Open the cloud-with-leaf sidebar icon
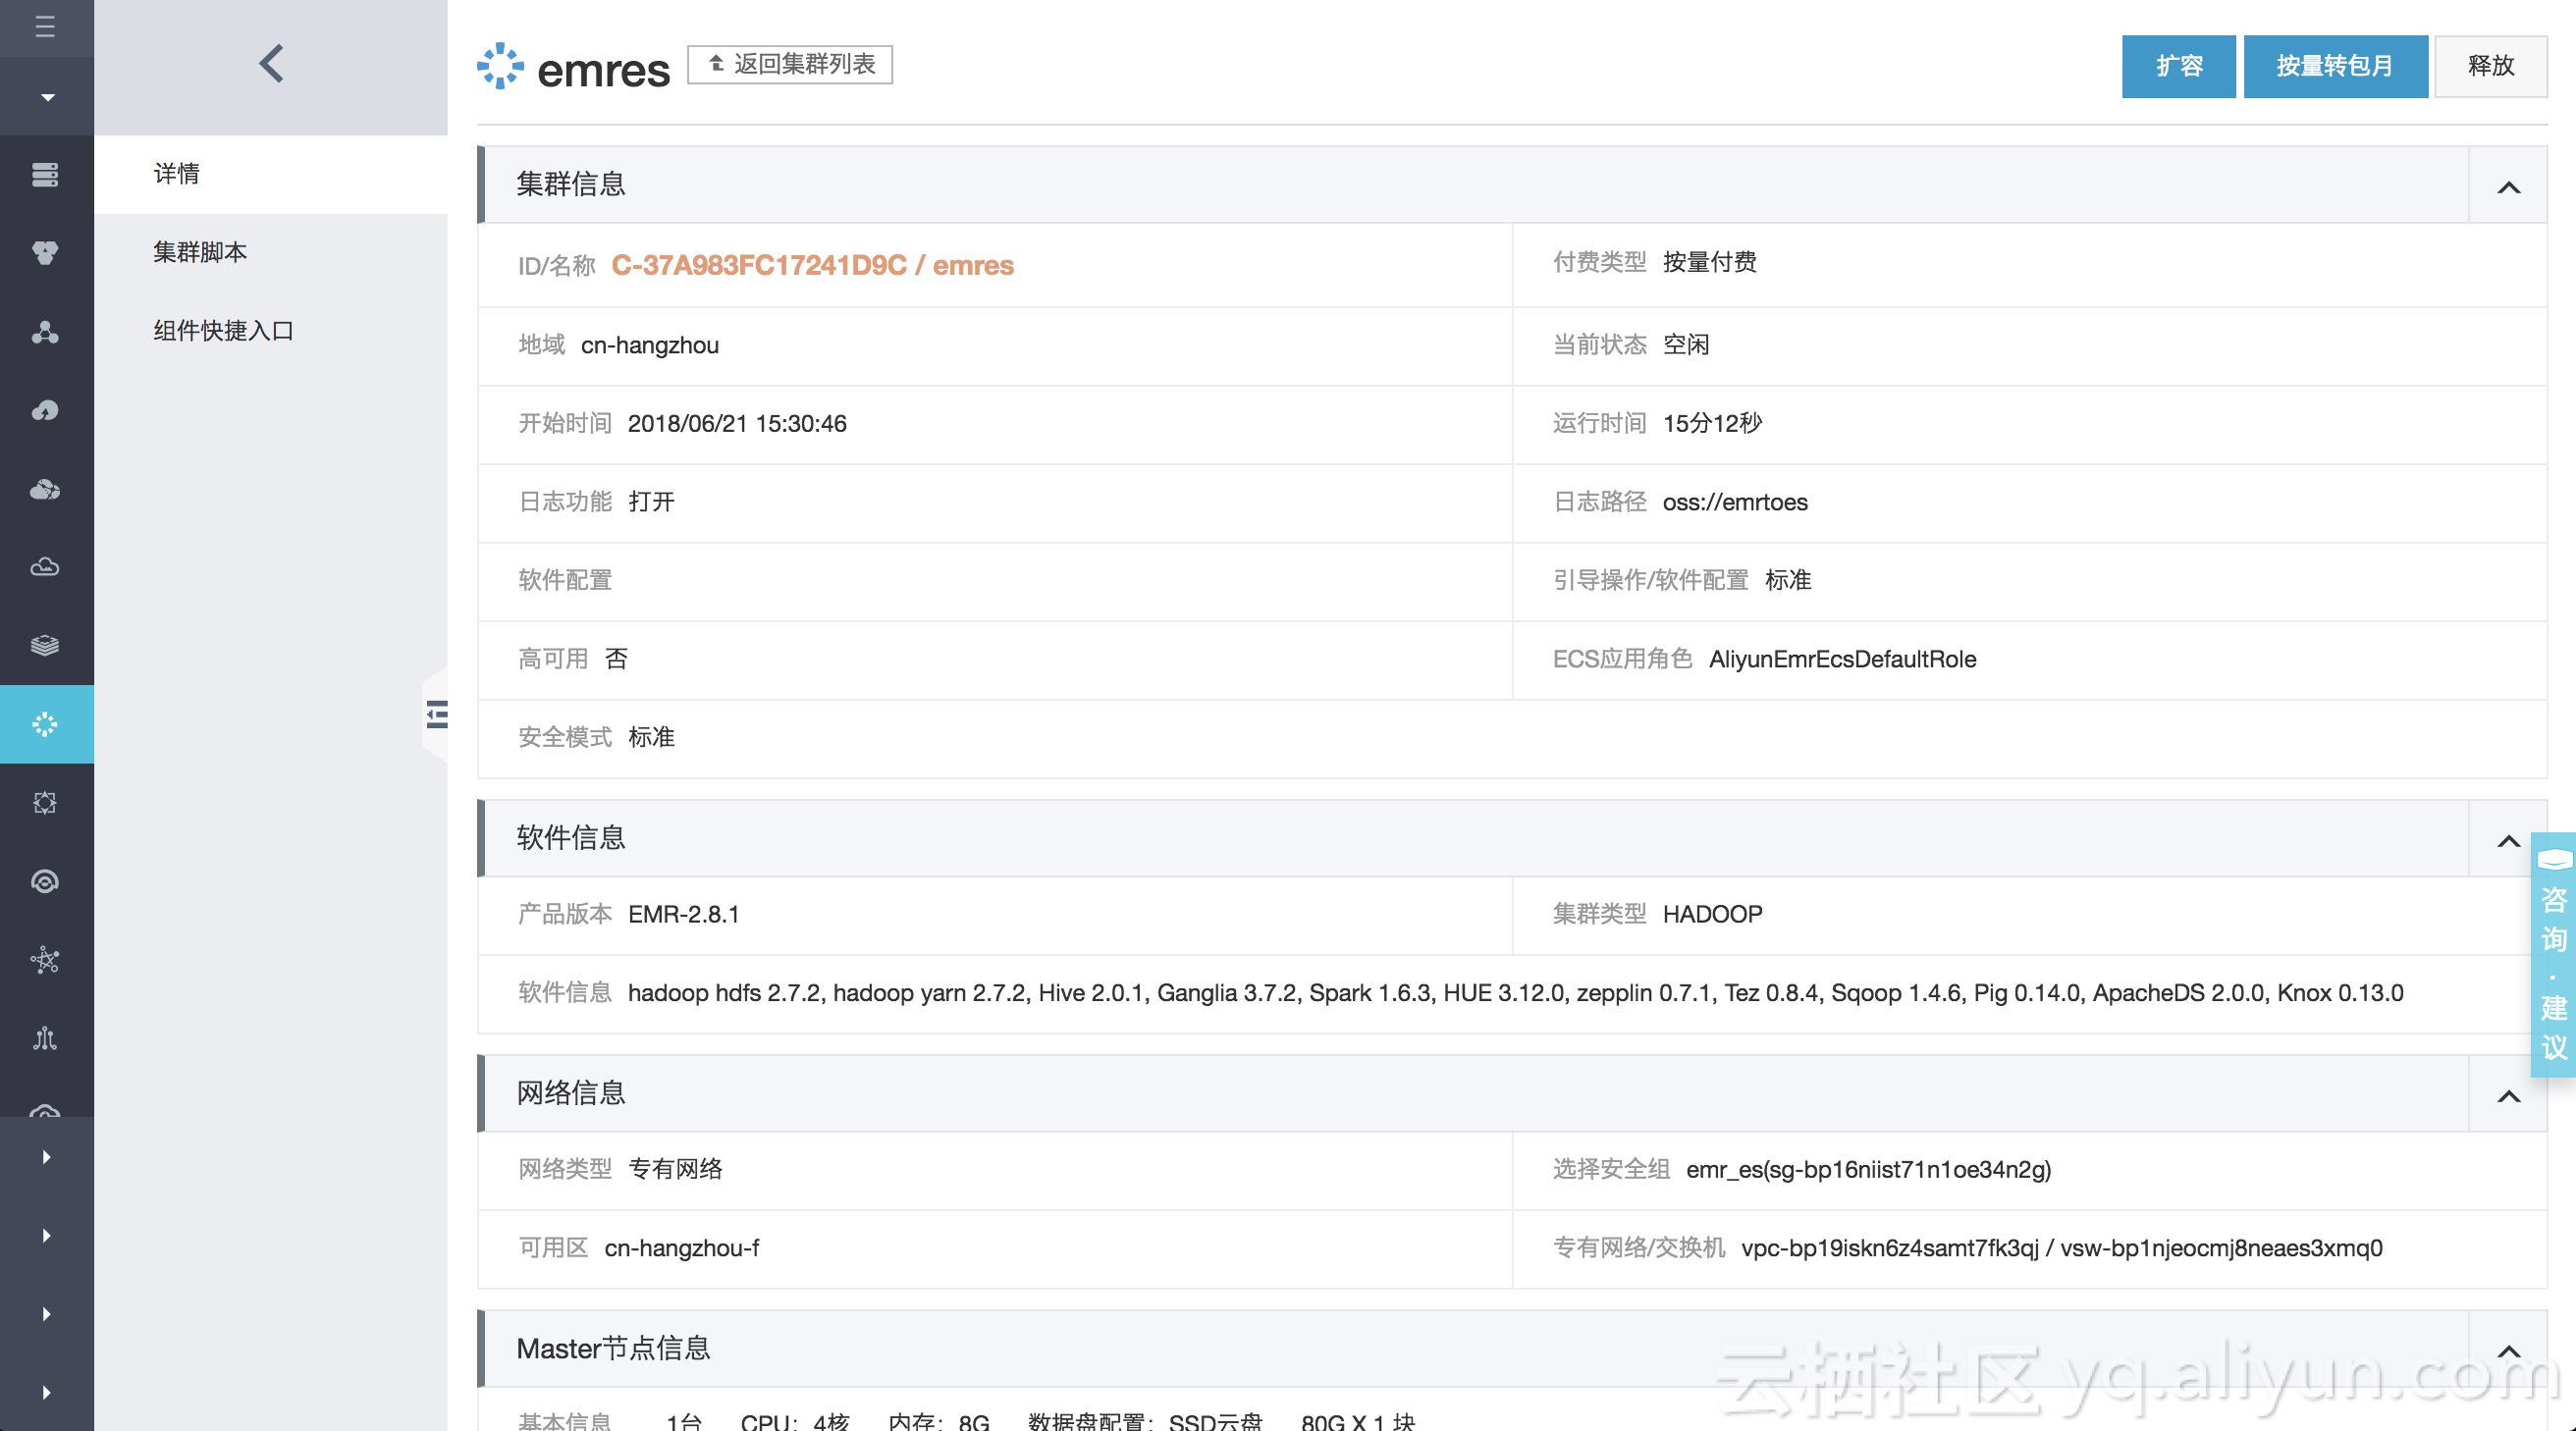This screenshot has width=2576, height=1431. click(x=45, y=410)
